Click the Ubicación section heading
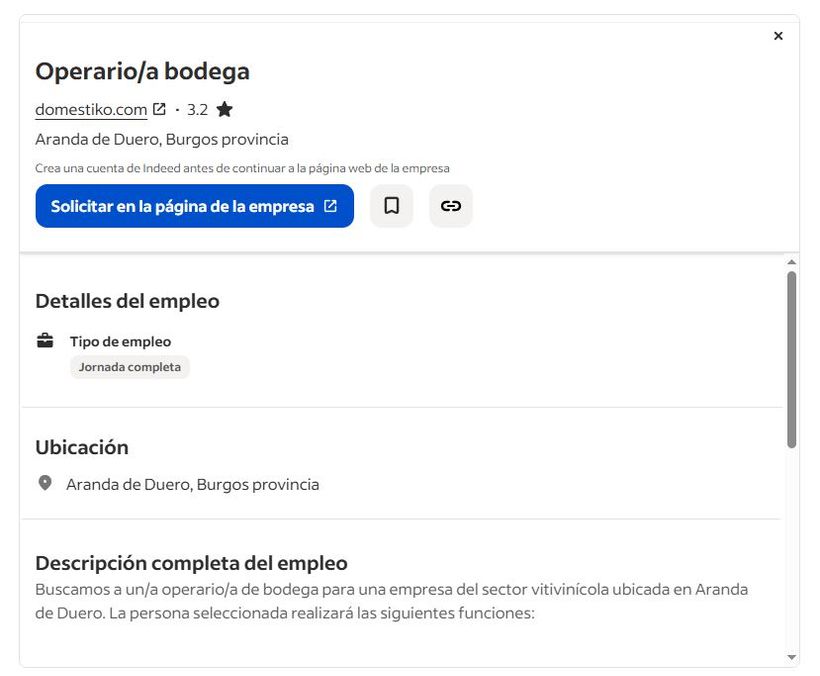 (x=82, y=447)
